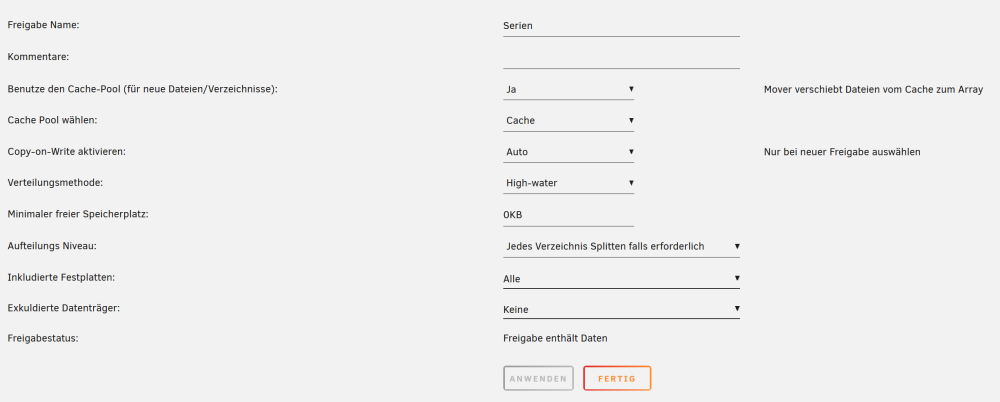This screenshot has width=1000, height=402.
Task: Click the Copy-on-Write aktivieren label
Action: [67, 152]
